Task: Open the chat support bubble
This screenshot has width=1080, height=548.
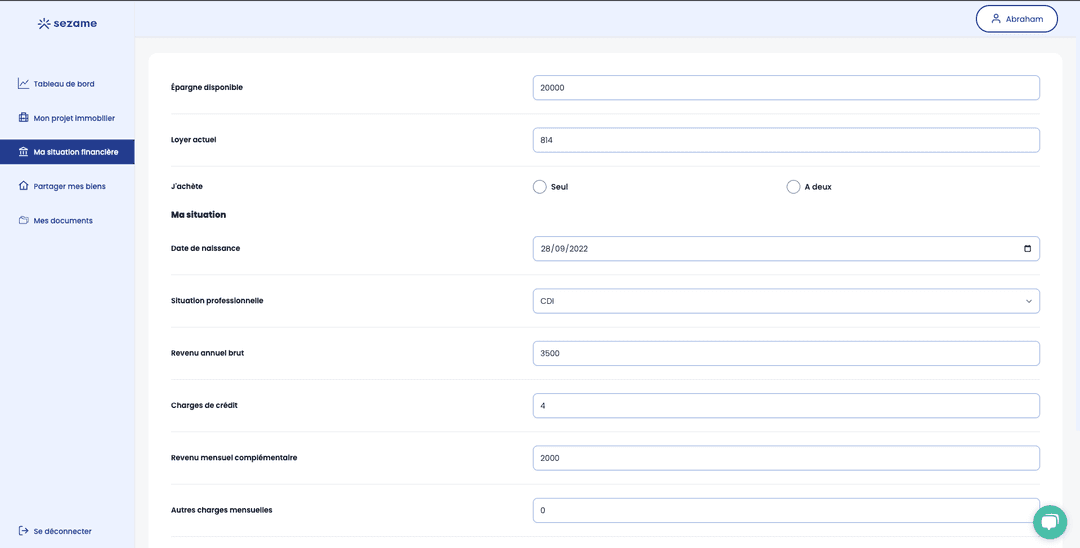Action: click(1049, 521)
